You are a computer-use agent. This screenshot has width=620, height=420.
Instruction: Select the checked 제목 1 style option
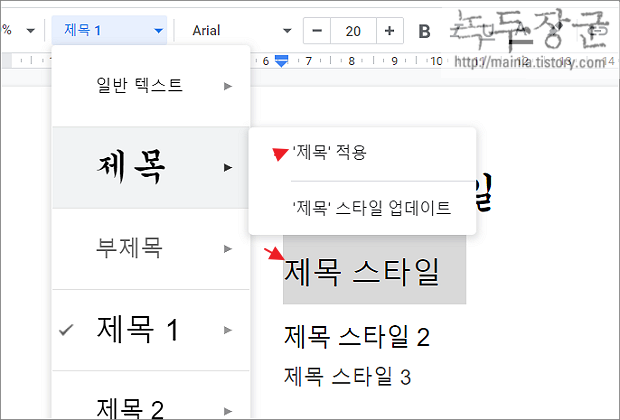(x=151, y=330)
